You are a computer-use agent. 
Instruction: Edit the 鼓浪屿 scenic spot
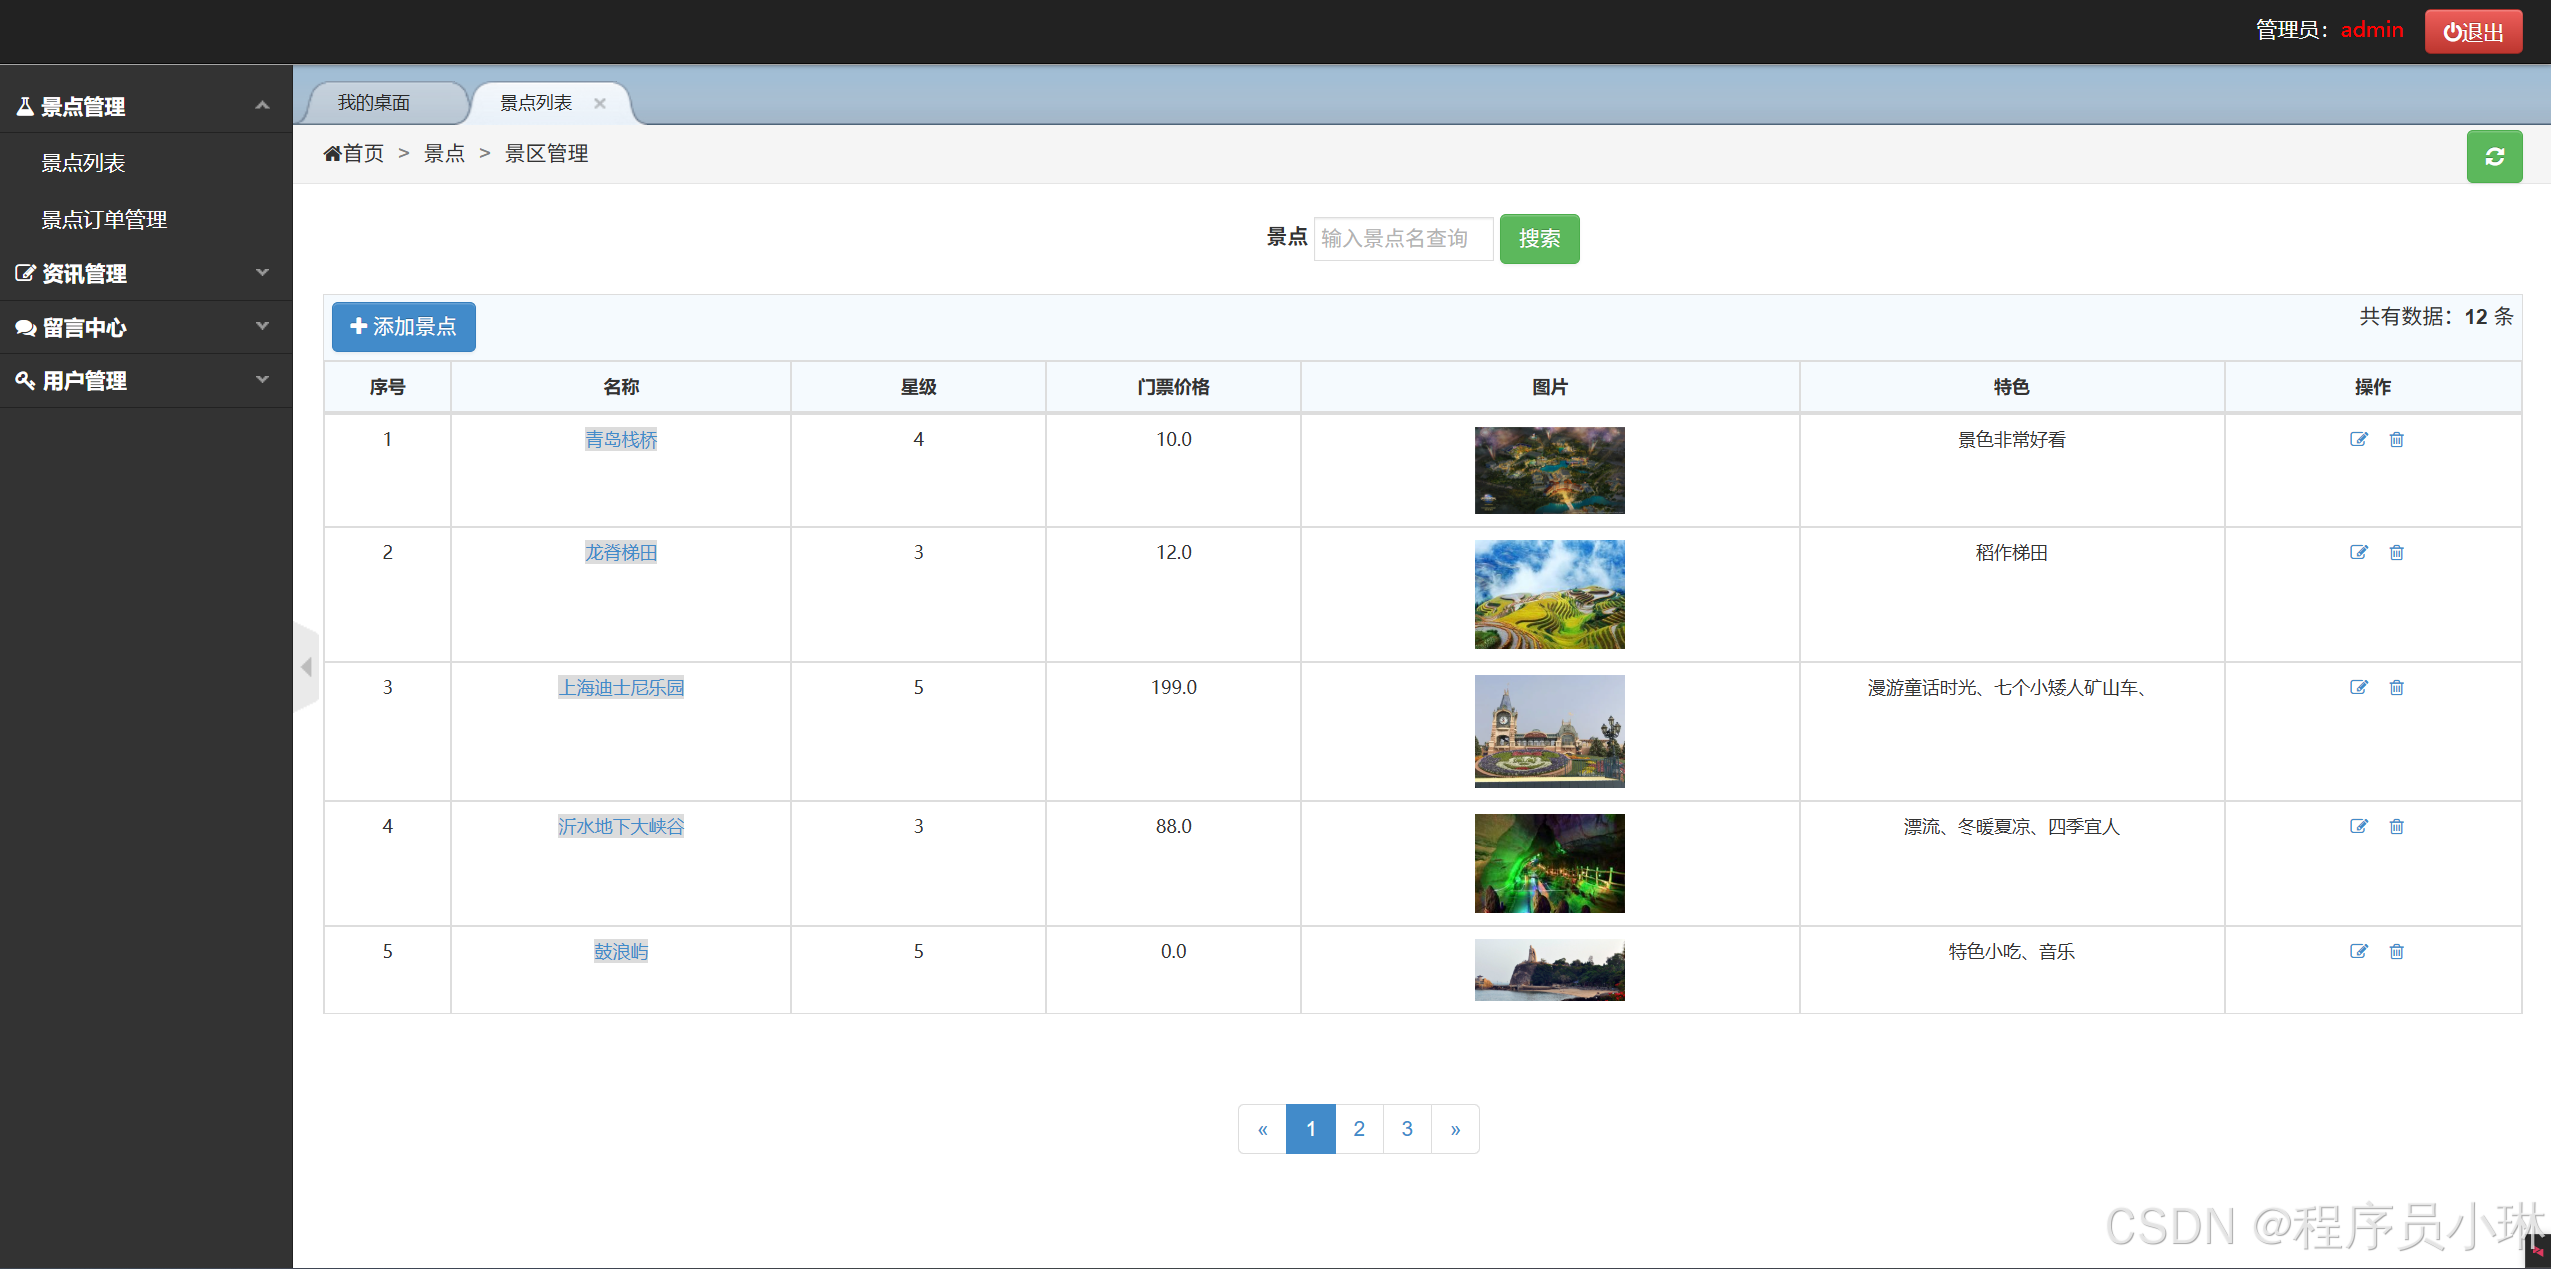(2358, 952)
